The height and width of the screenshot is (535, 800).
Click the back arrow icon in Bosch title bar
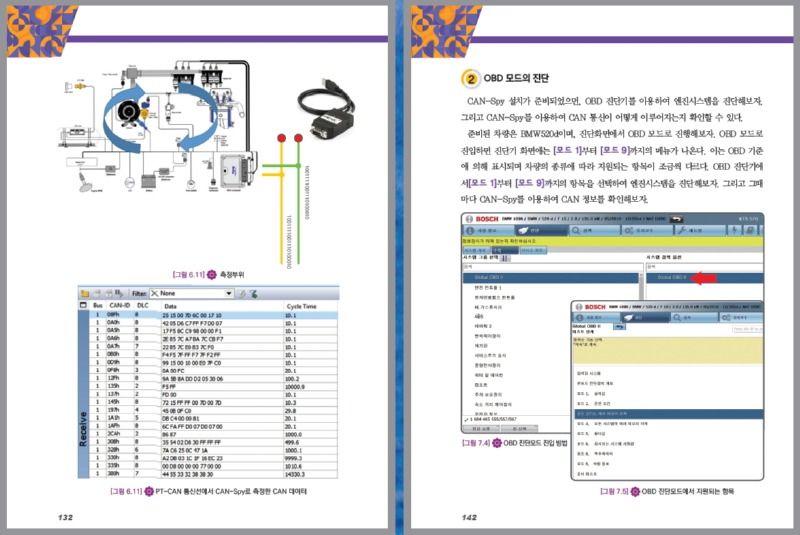pyautogui.click(x=677, y=217)
